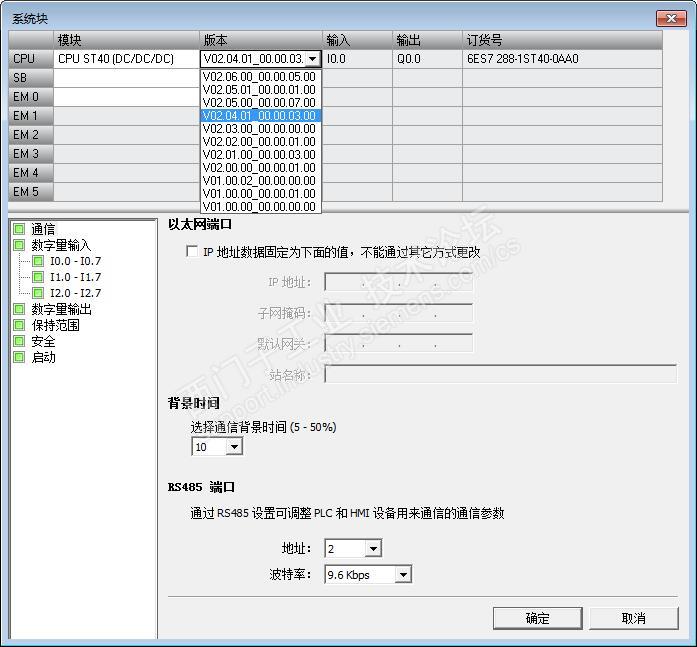Screen dimensions: 697x647
Task: Click the 默认网关 input field
Action: coord(398,343)
